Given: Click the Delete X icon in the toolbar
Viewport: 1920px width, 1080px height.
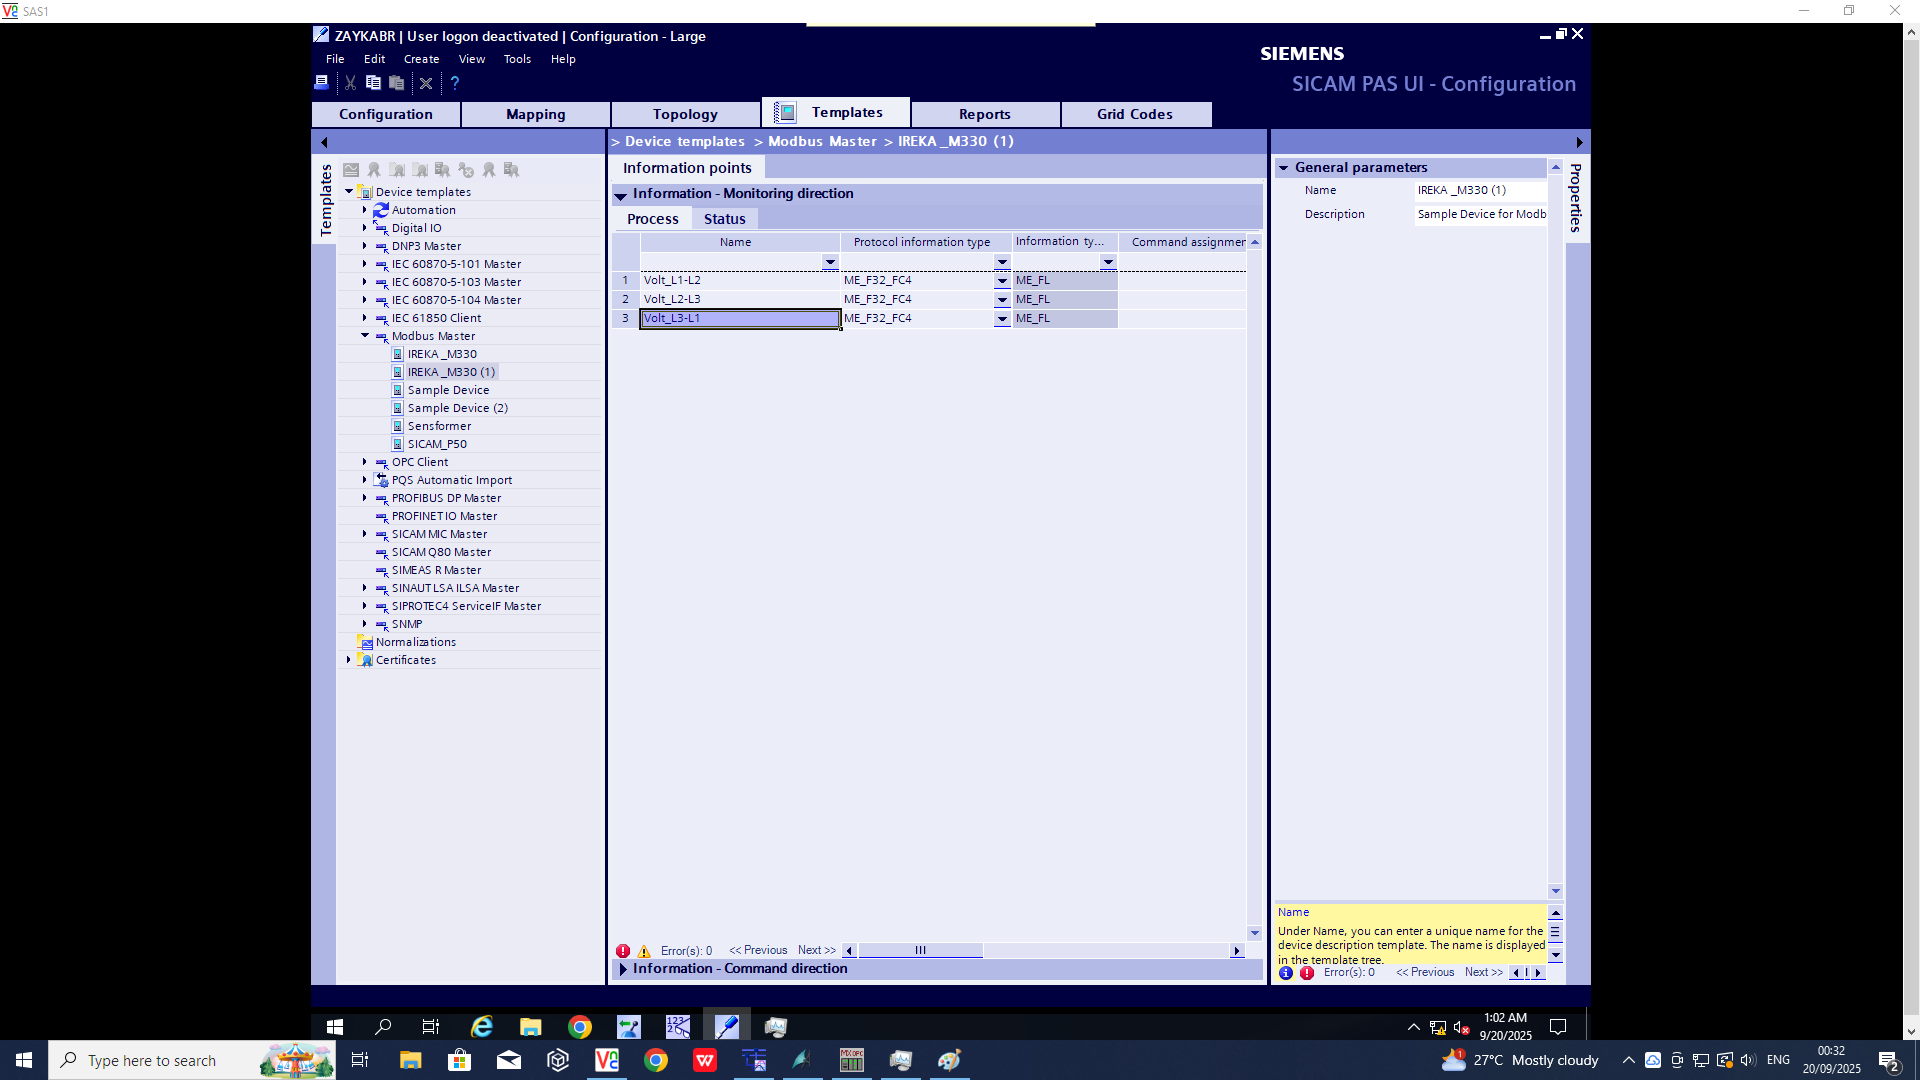Looking at the screenshot, I should pyautogui.click(x=426, y=83).
